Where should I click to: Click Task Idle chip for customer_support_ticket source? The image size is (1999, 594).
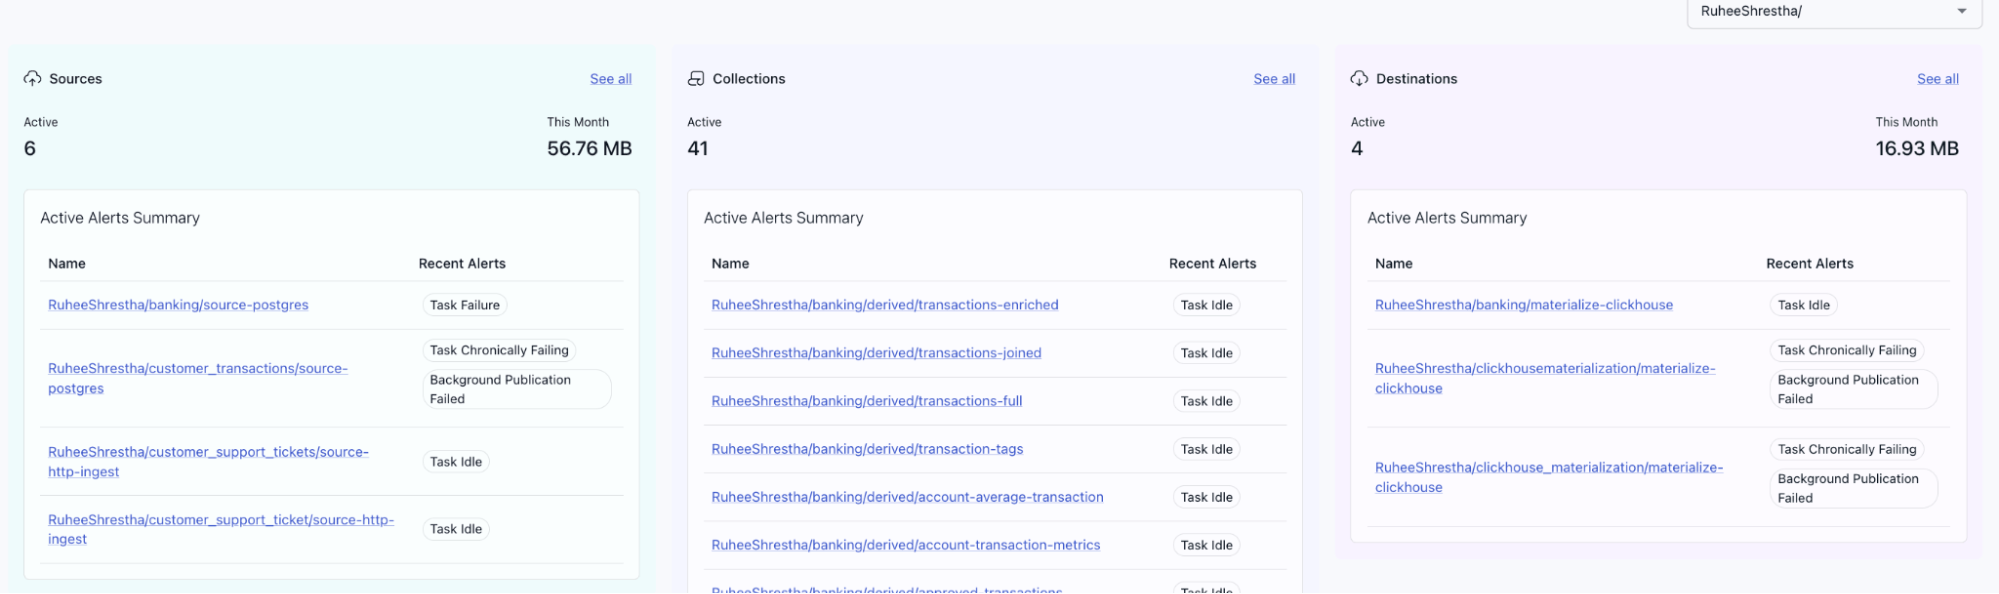click(456, 529)
